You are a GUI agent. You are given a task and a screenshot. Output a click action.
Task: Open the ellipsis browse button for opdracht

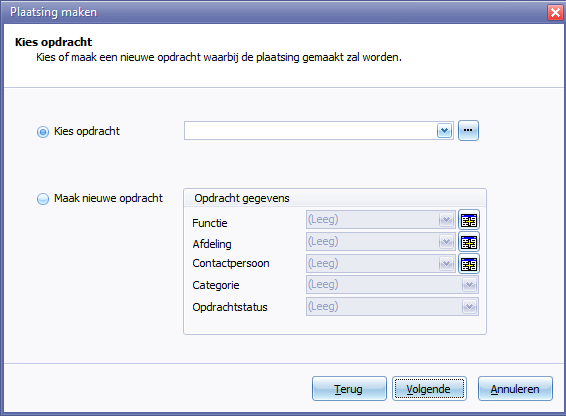pyautogui.click(x=468, y=130)
